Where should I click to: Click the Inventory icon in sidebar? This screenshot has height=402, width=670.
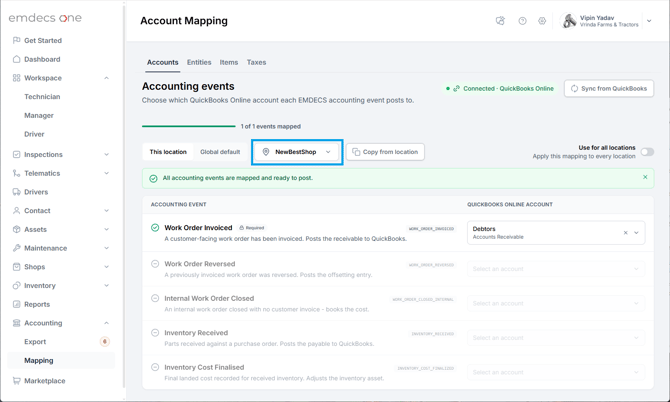click(16, 285)
